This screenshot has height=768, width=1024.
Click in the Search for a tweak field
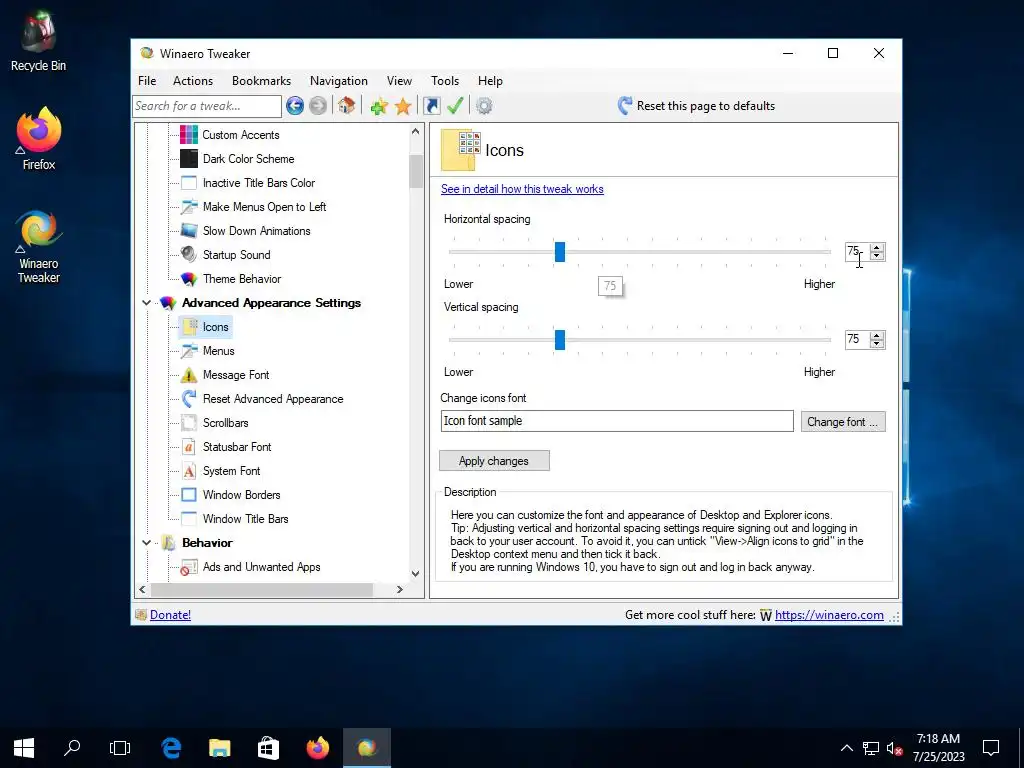click(x=207, y=106)
